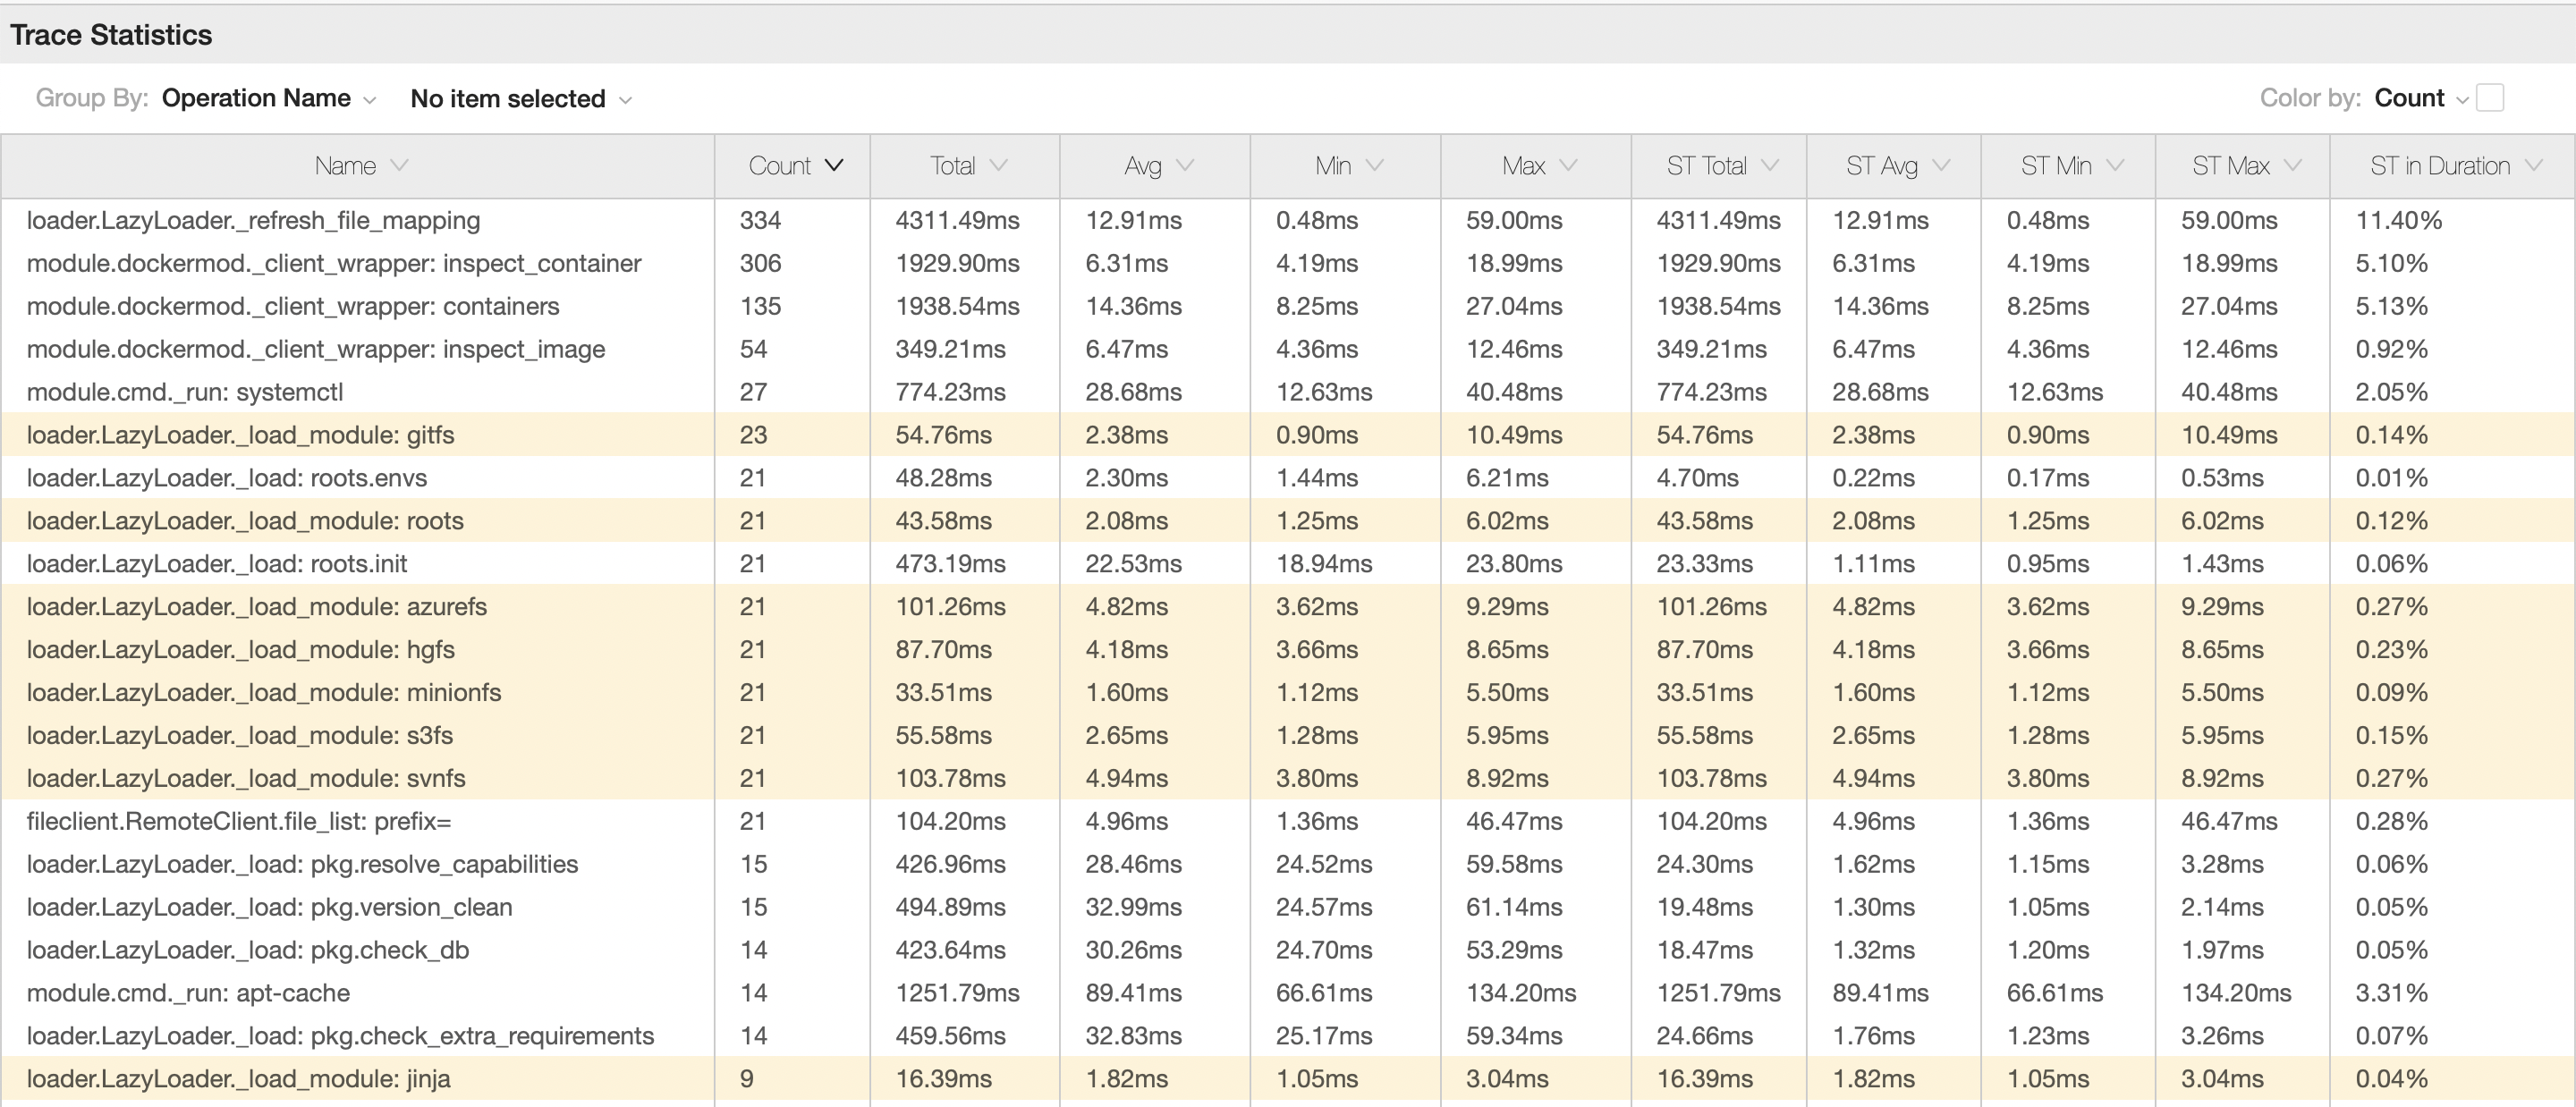This screenshot has width=2576, height=1107.
Task: Sort by the ST Avg column arrow
Action: 1941,165
